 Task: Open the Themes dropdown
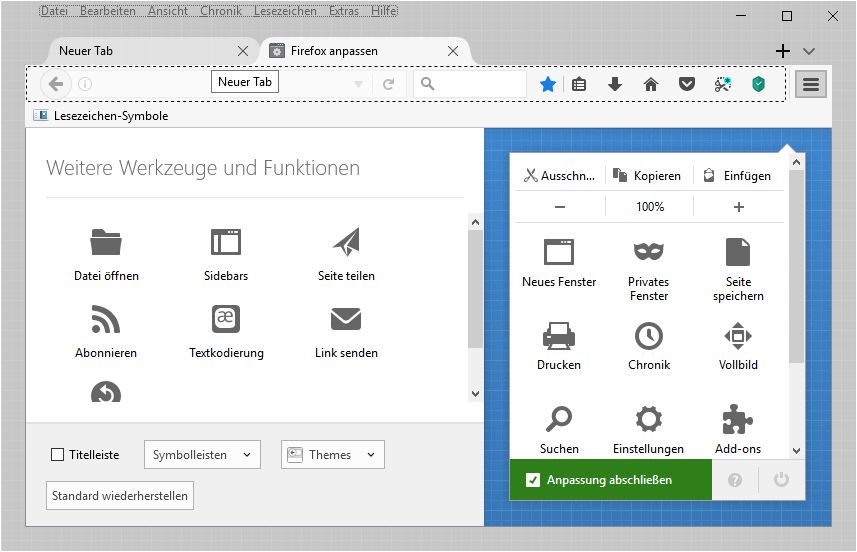(333, 455)
